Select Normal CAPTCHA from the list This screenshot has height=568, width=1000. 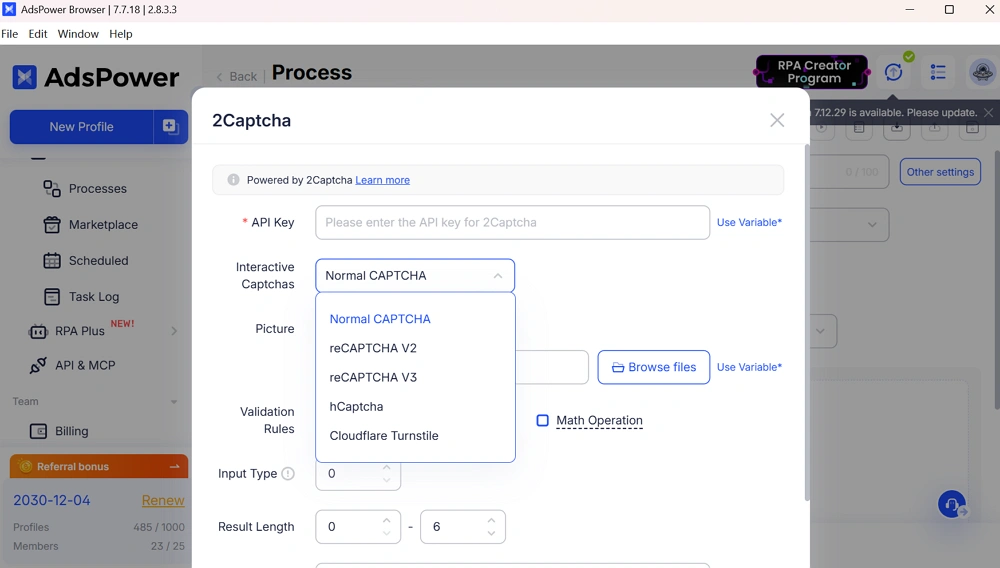pyautogui.click(x=380, y=319)
